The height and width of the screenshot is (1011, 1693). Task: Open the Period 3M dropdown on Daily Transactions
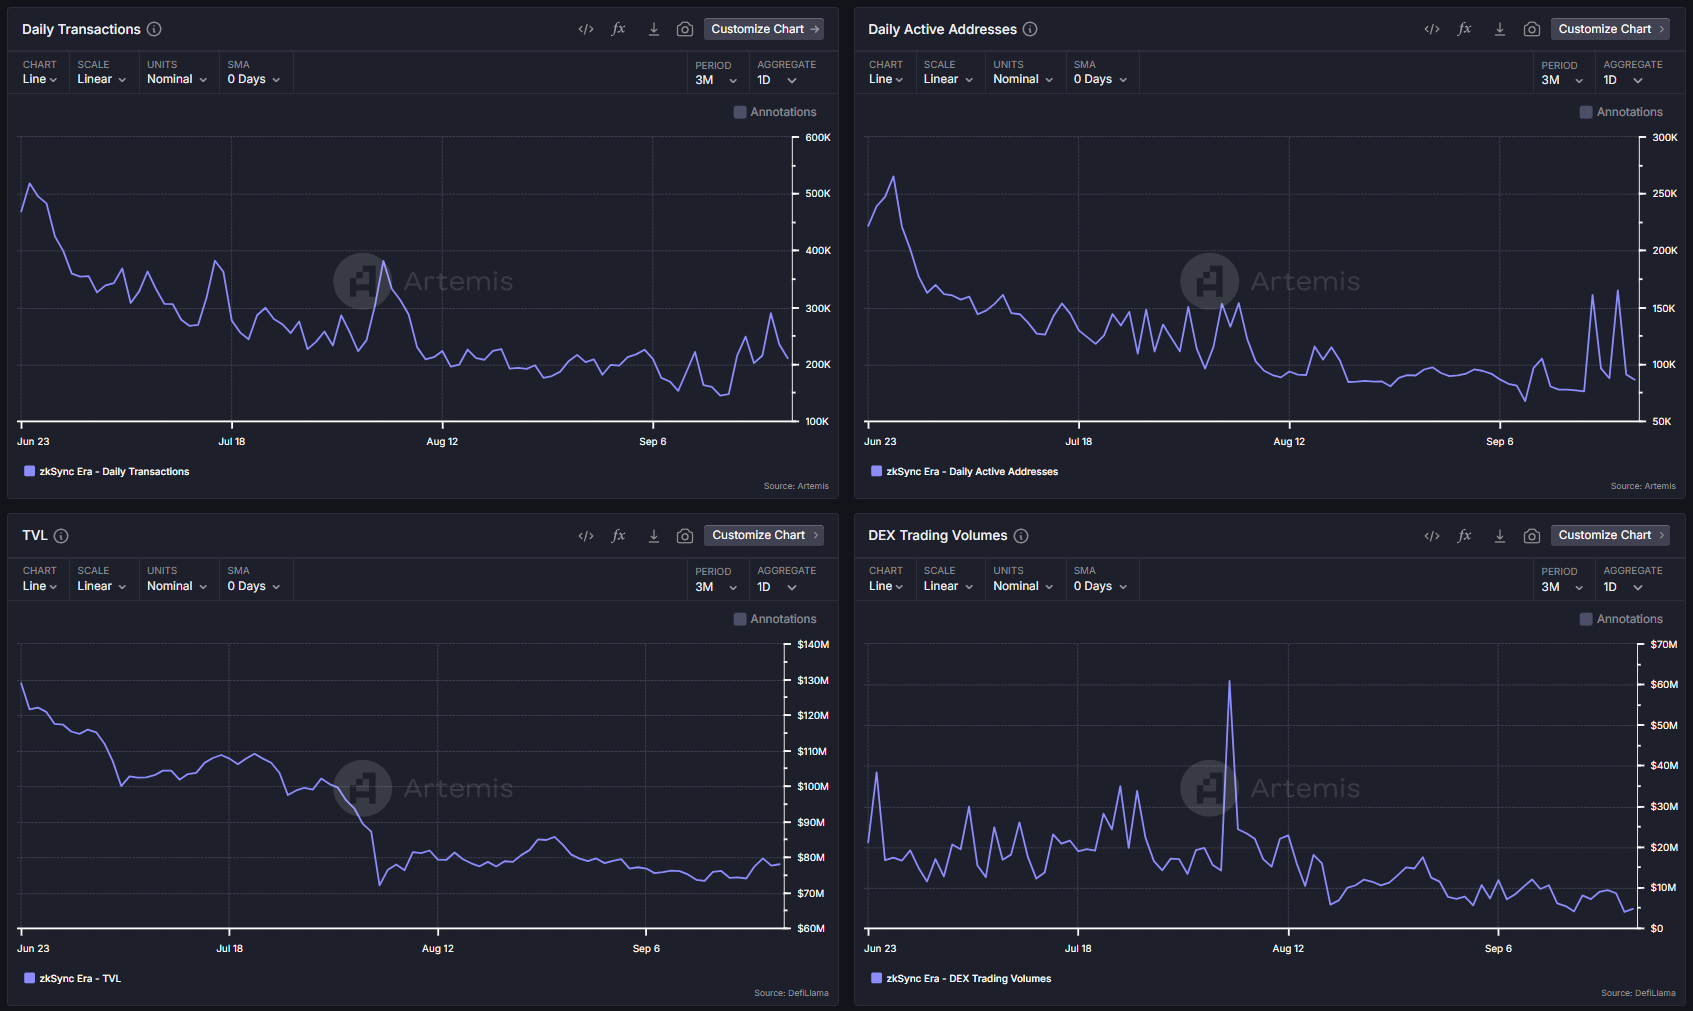point(716,80)
